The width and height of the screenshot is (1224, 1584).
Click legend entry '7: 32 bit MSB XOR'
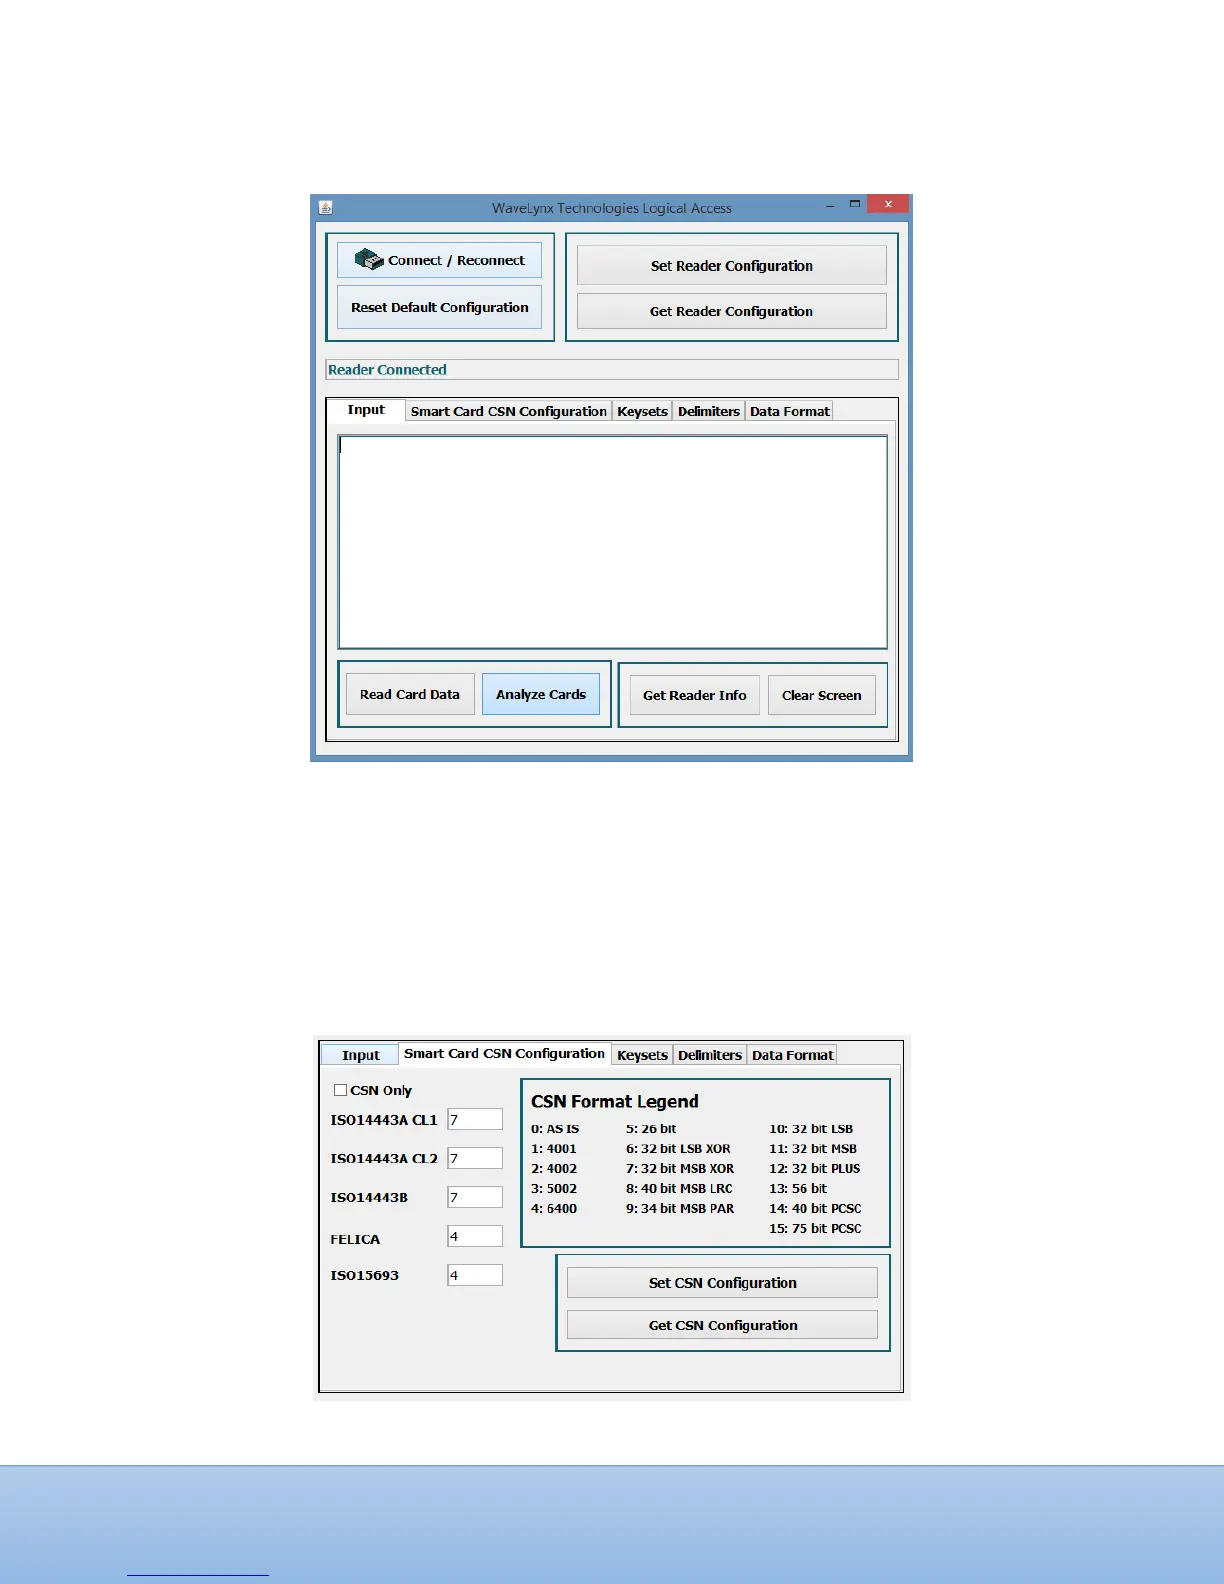click(x=680, y=1168)
